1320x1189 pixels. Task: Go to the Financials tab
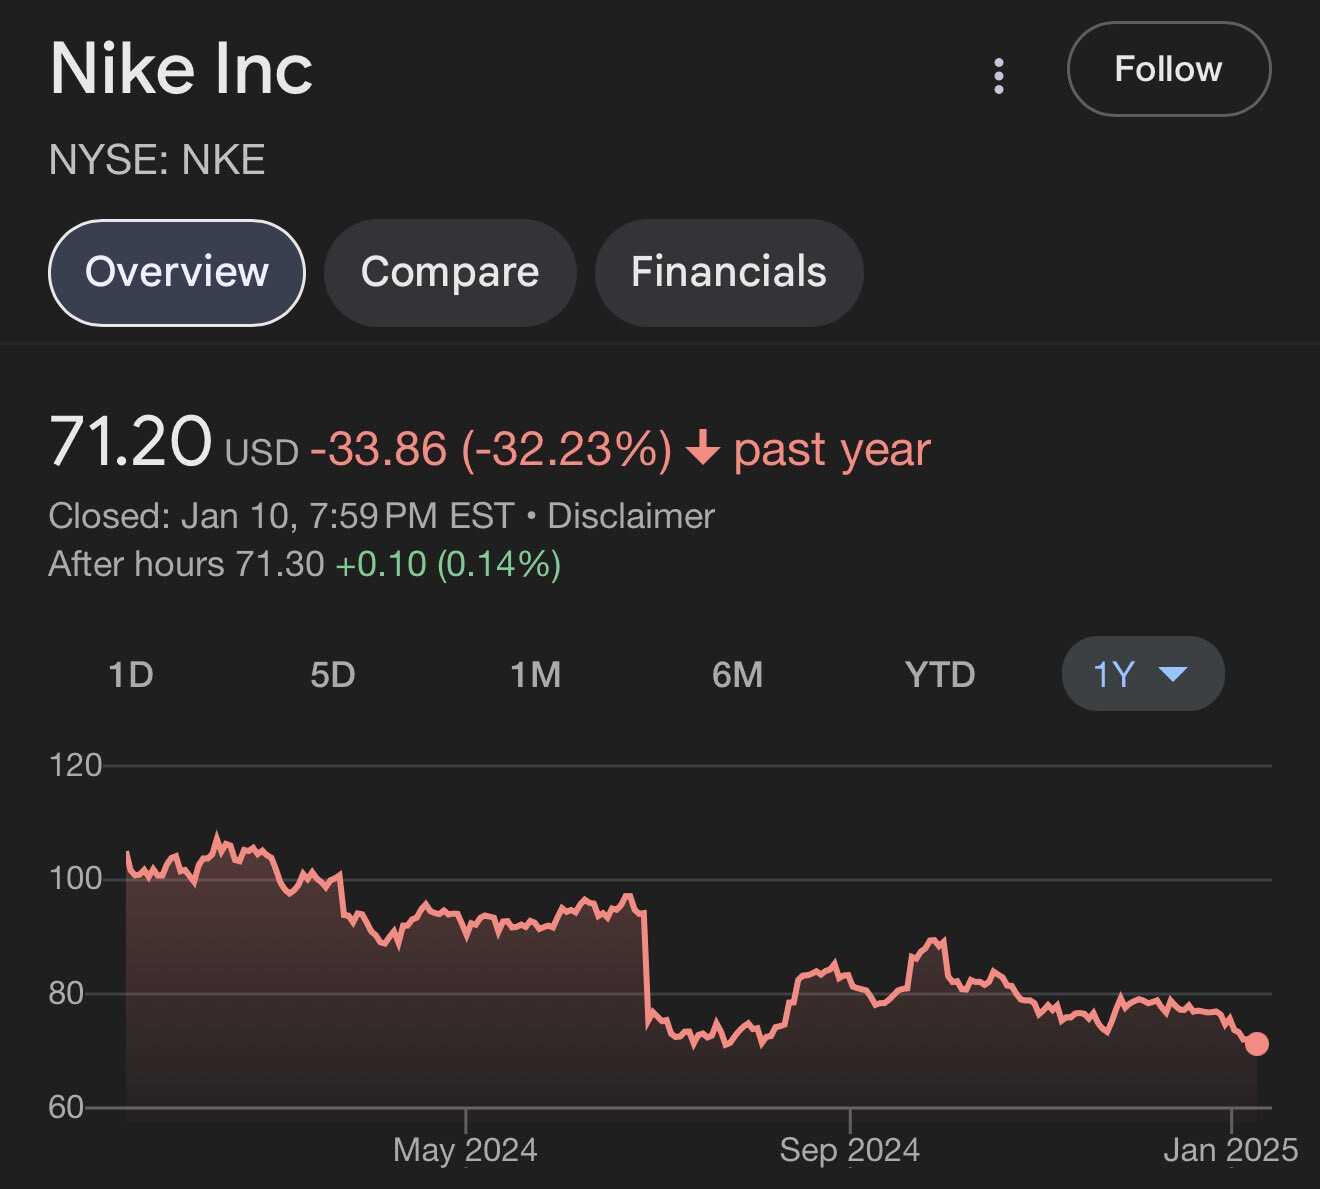(x=729, y=272)
